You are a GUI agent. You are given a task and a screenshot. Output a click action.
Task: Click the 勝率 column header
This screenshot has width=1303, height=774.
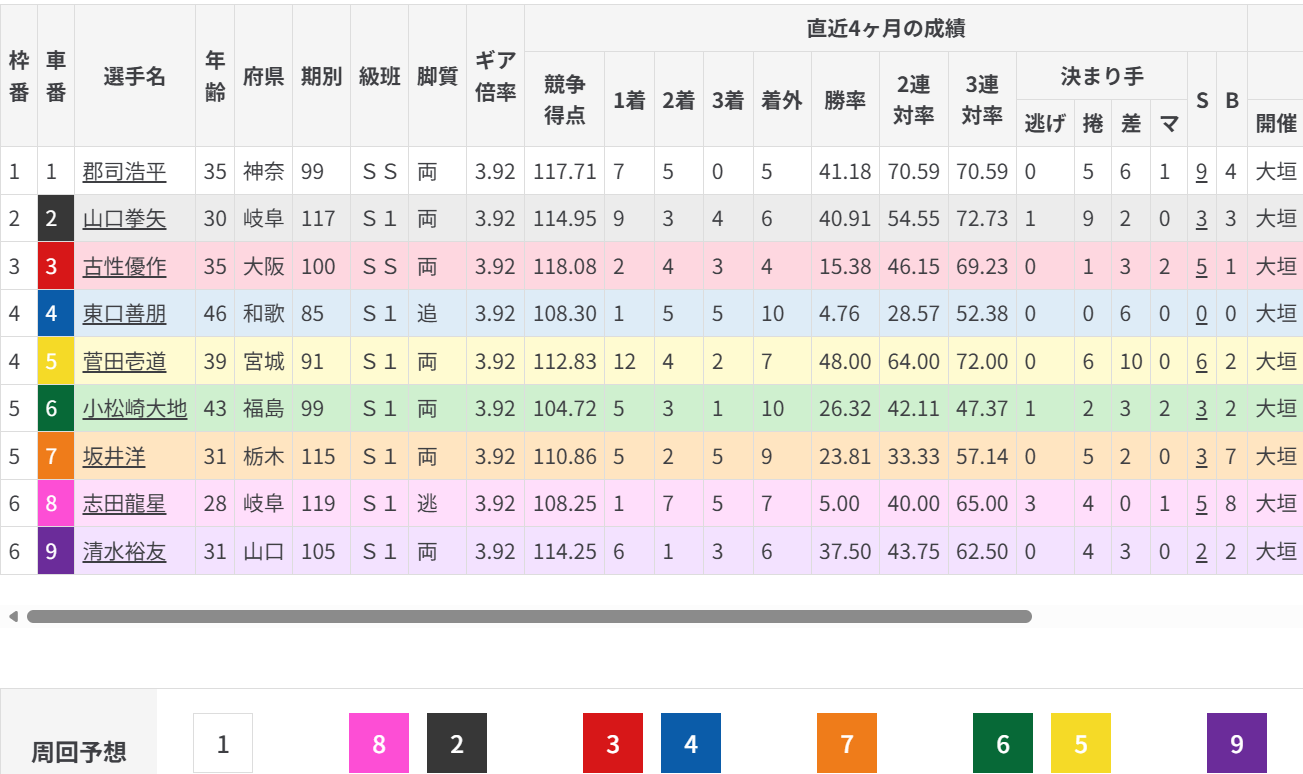(845, 100)
